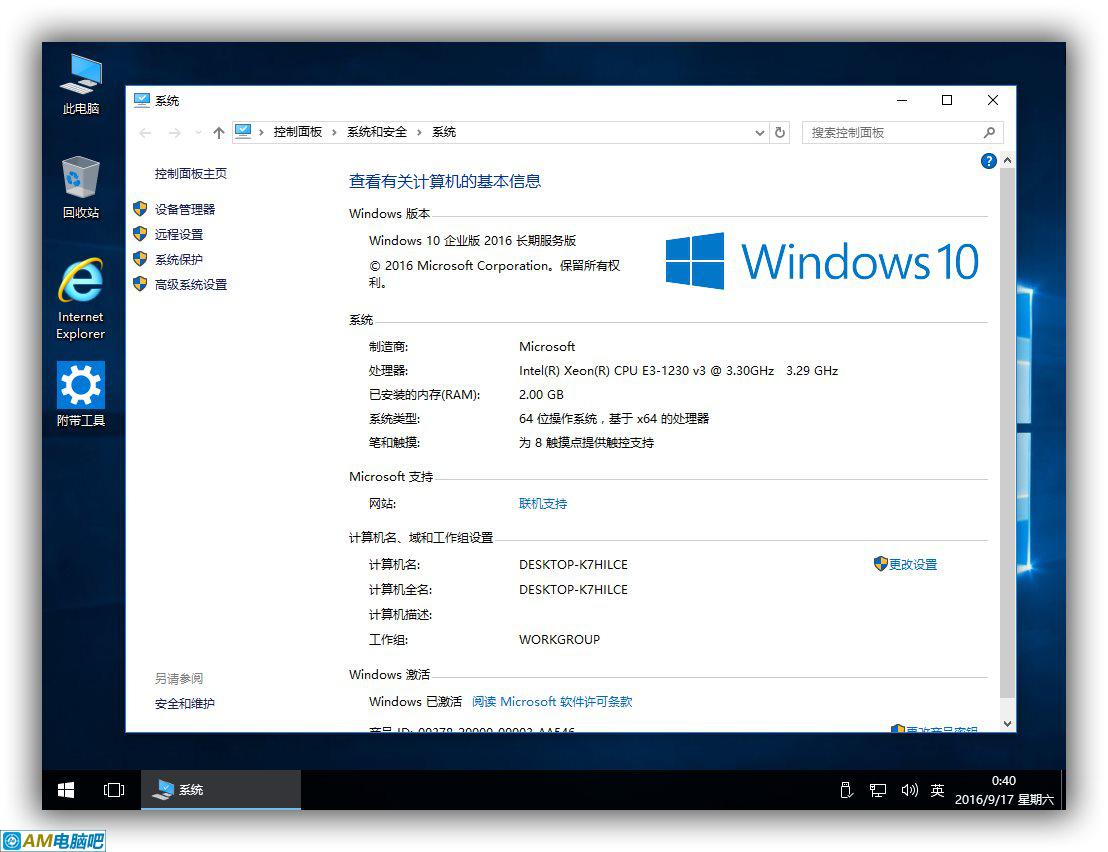Open the 此电脑 desktop icon

tap(81, 83)
